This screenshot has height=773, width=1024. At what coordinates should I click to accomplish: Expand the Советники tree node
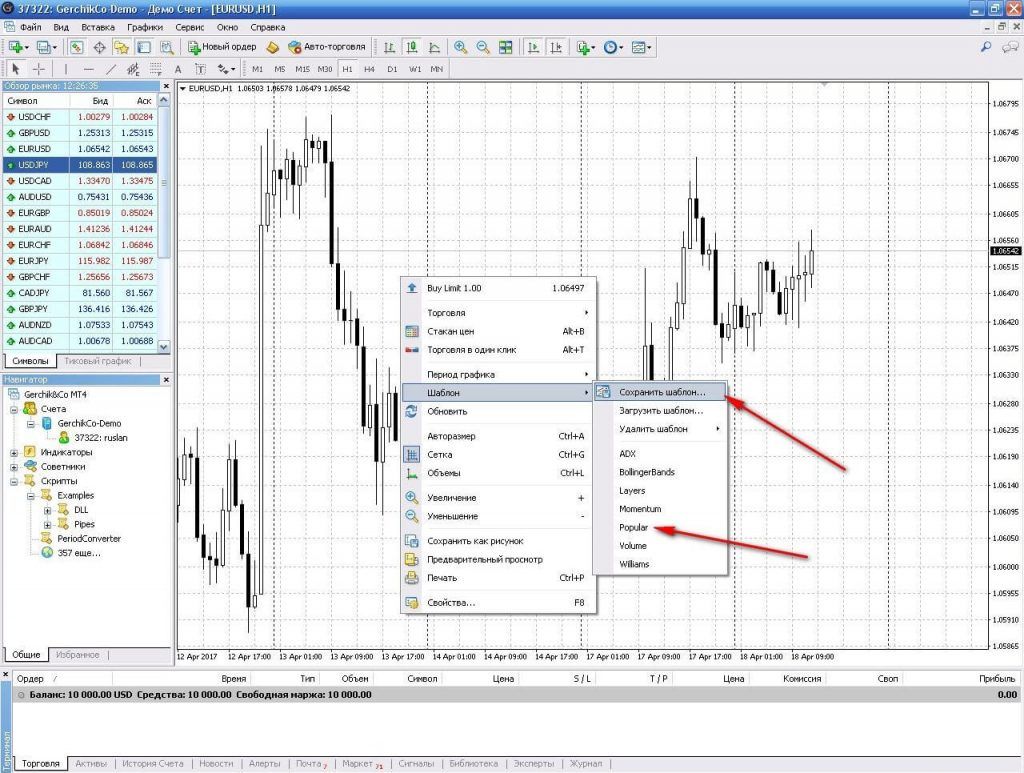click(x=15, y=467)
